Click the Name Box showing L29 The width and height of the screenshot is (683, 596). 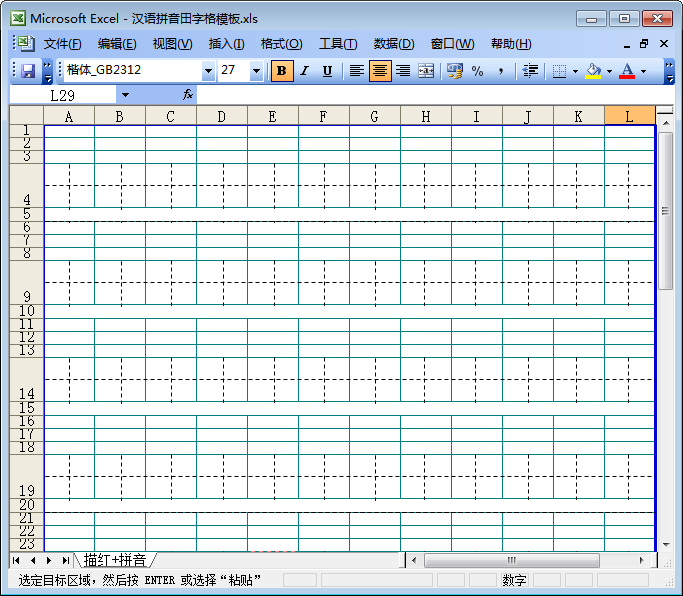(x=62, y=95)
